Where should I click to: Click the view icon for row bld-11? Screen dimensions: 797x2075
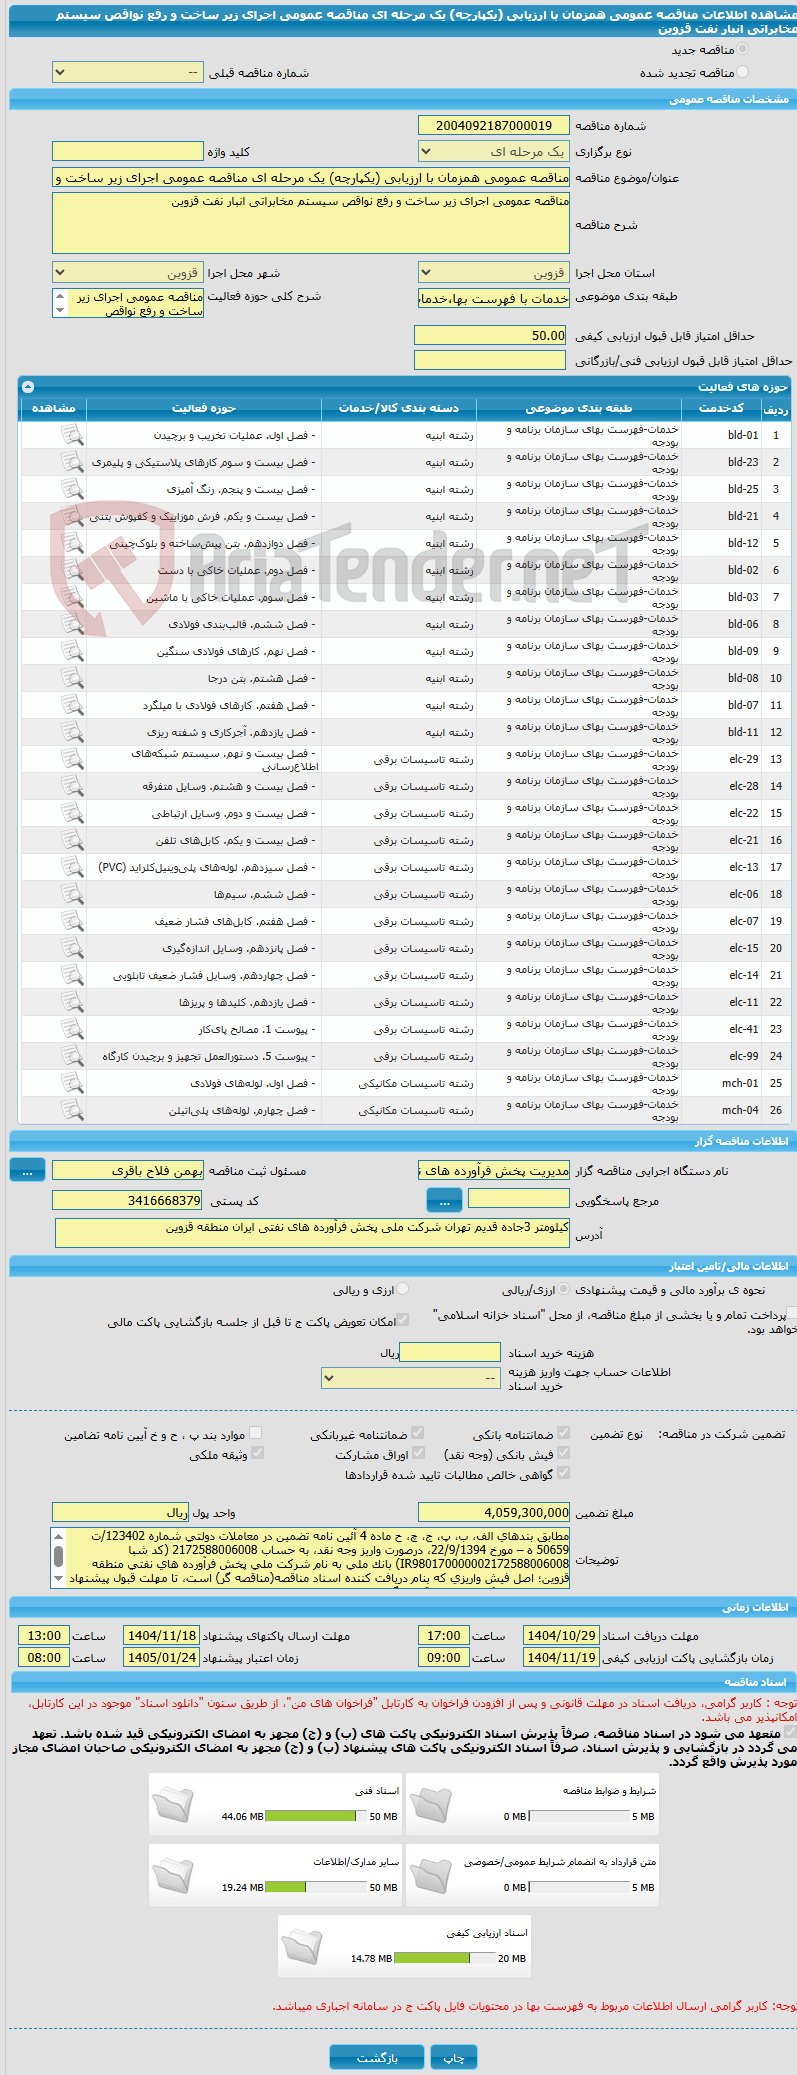(72, 732)
